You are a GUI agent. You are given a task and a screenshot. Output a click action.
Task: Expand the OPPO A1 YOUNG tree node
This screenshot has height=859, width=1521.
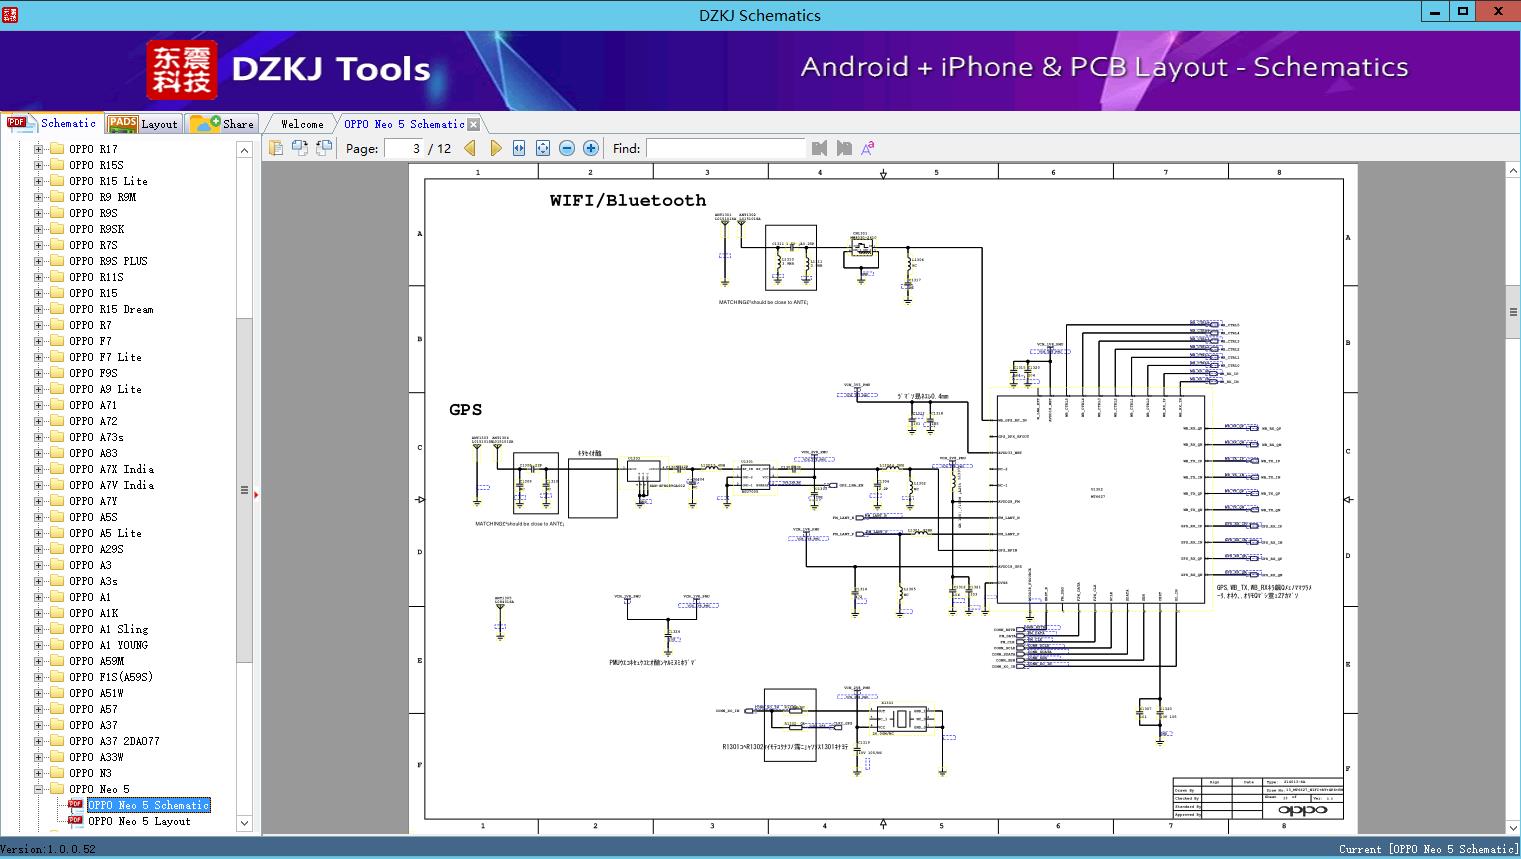click(39, 645)
